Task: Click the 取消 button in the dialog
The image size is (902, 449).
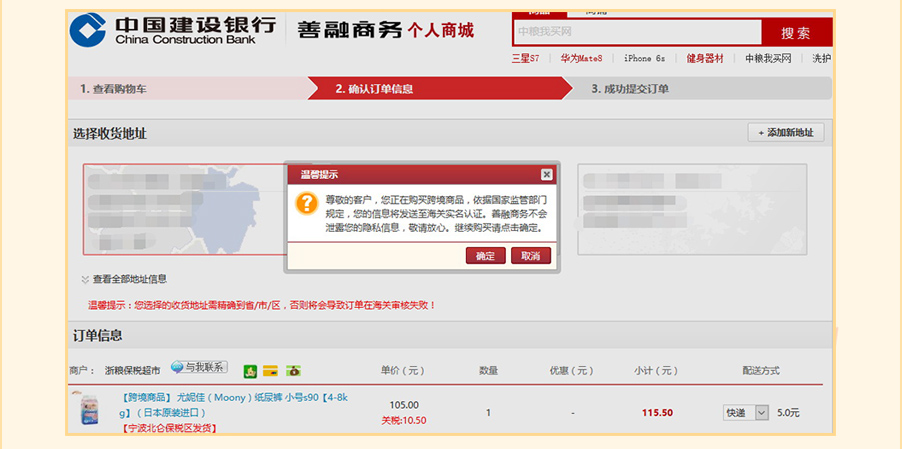Action: click(x=530, y=256)
